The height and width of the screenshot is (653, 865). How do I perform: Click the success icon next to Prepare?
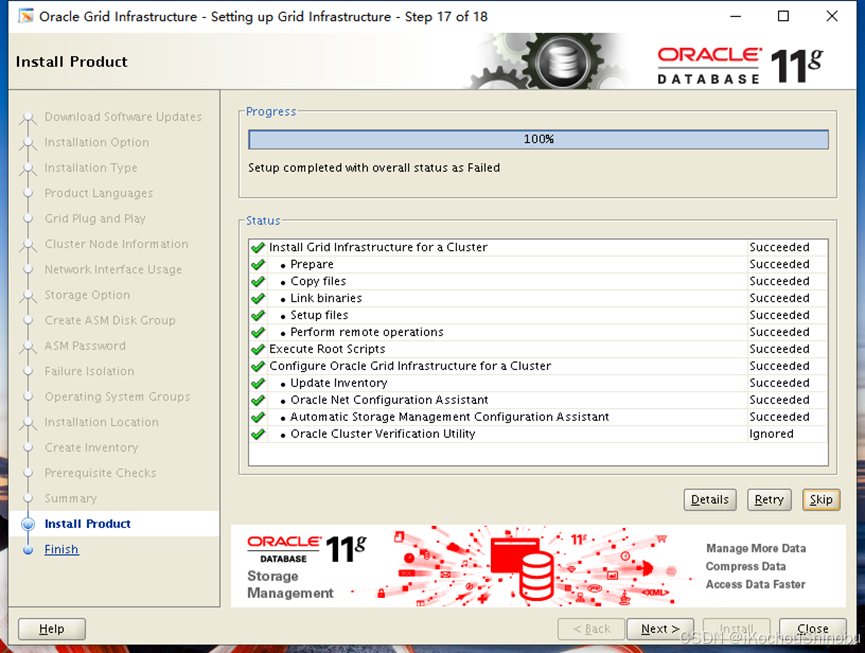point(257,264)
